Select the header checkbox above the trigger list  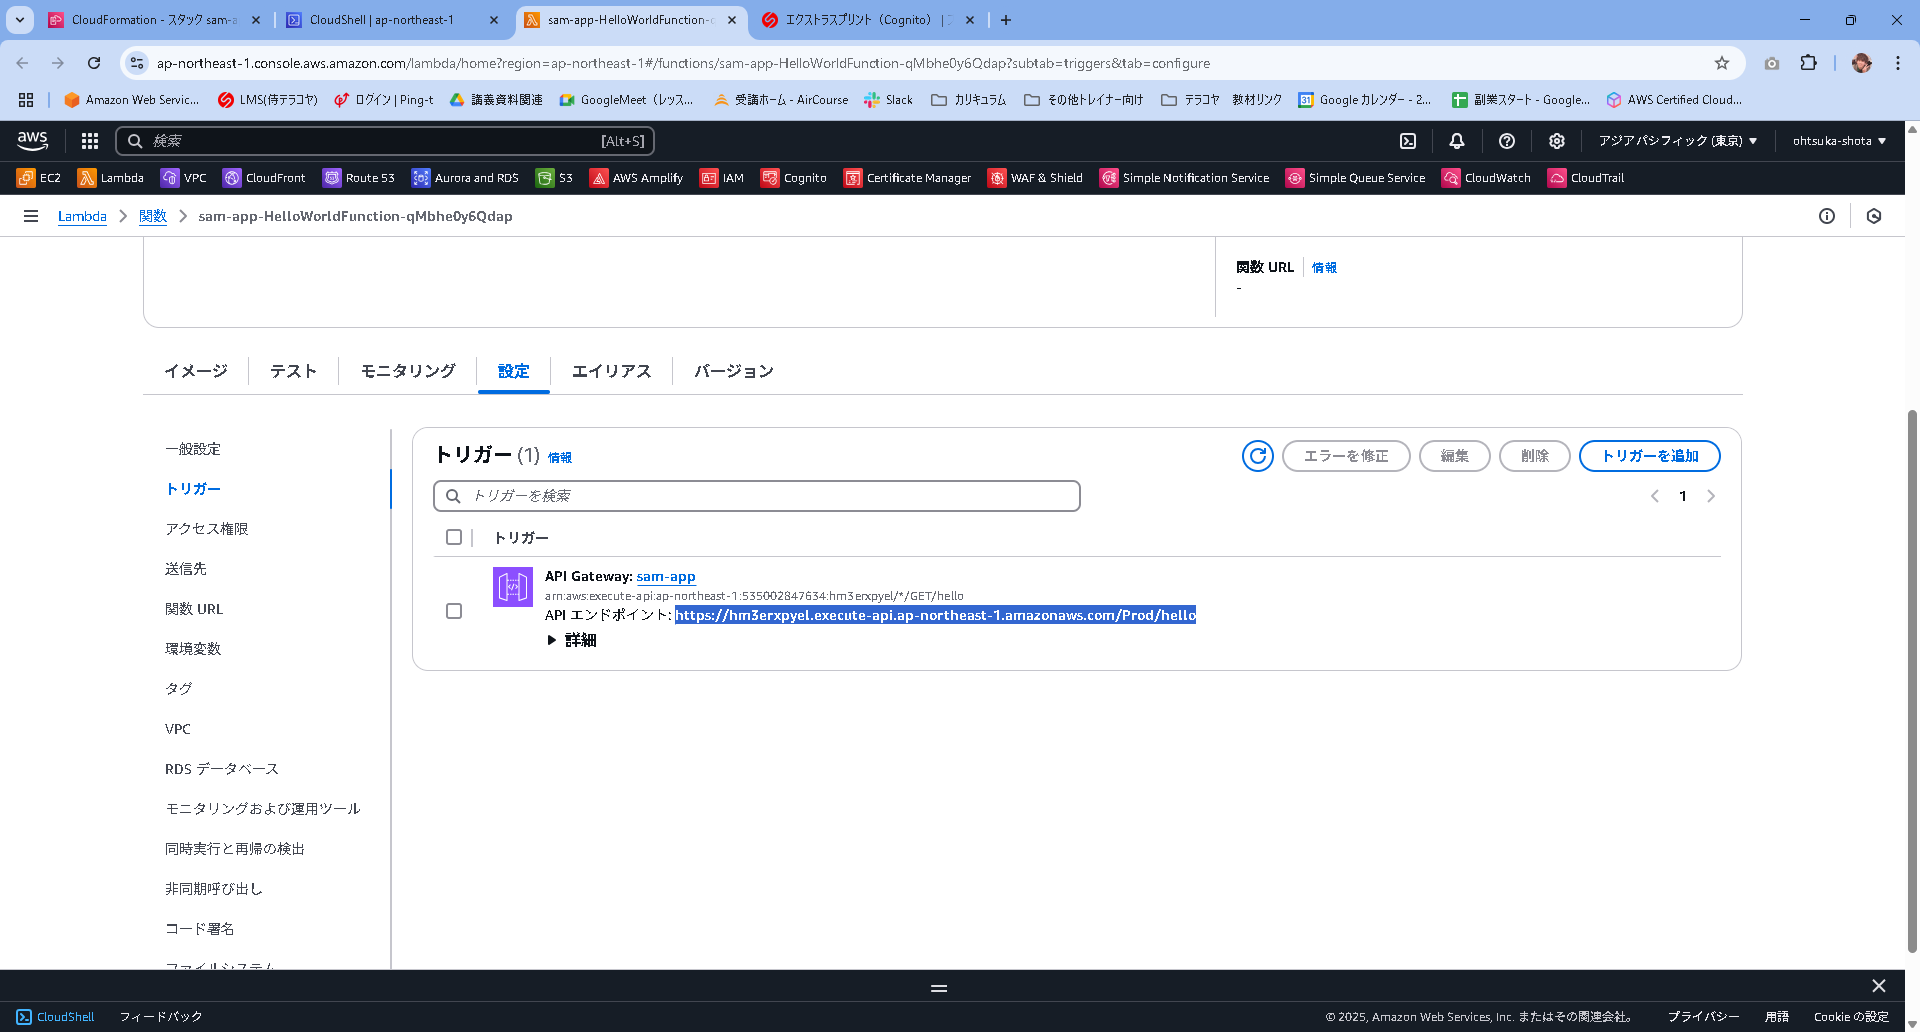click(454, 537)
